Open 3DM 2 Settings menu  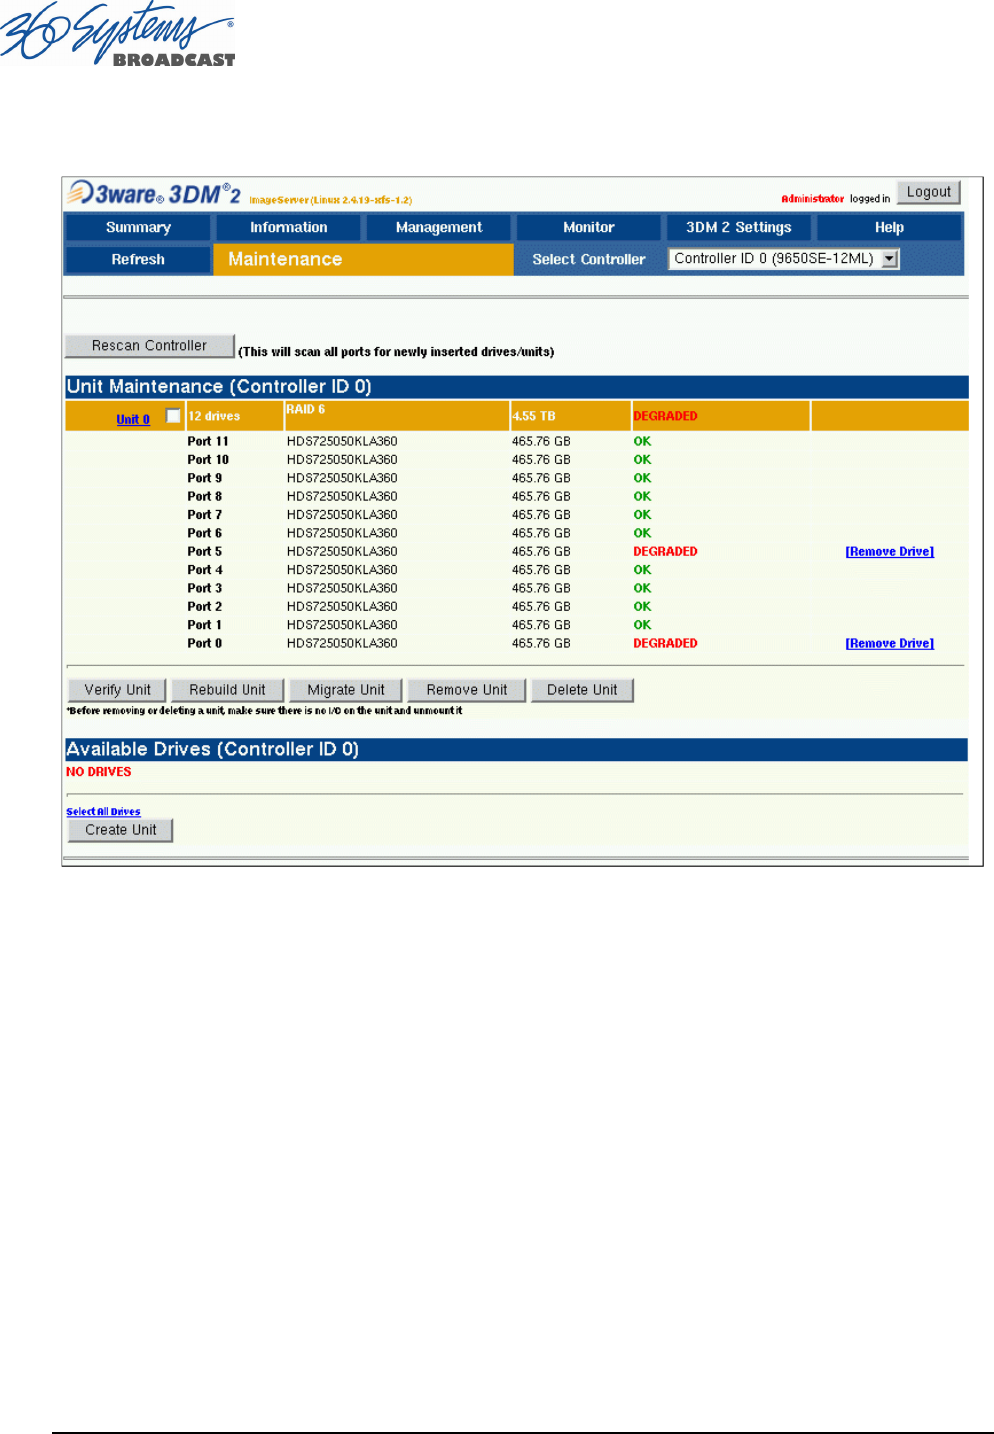[x=738, y=228]
